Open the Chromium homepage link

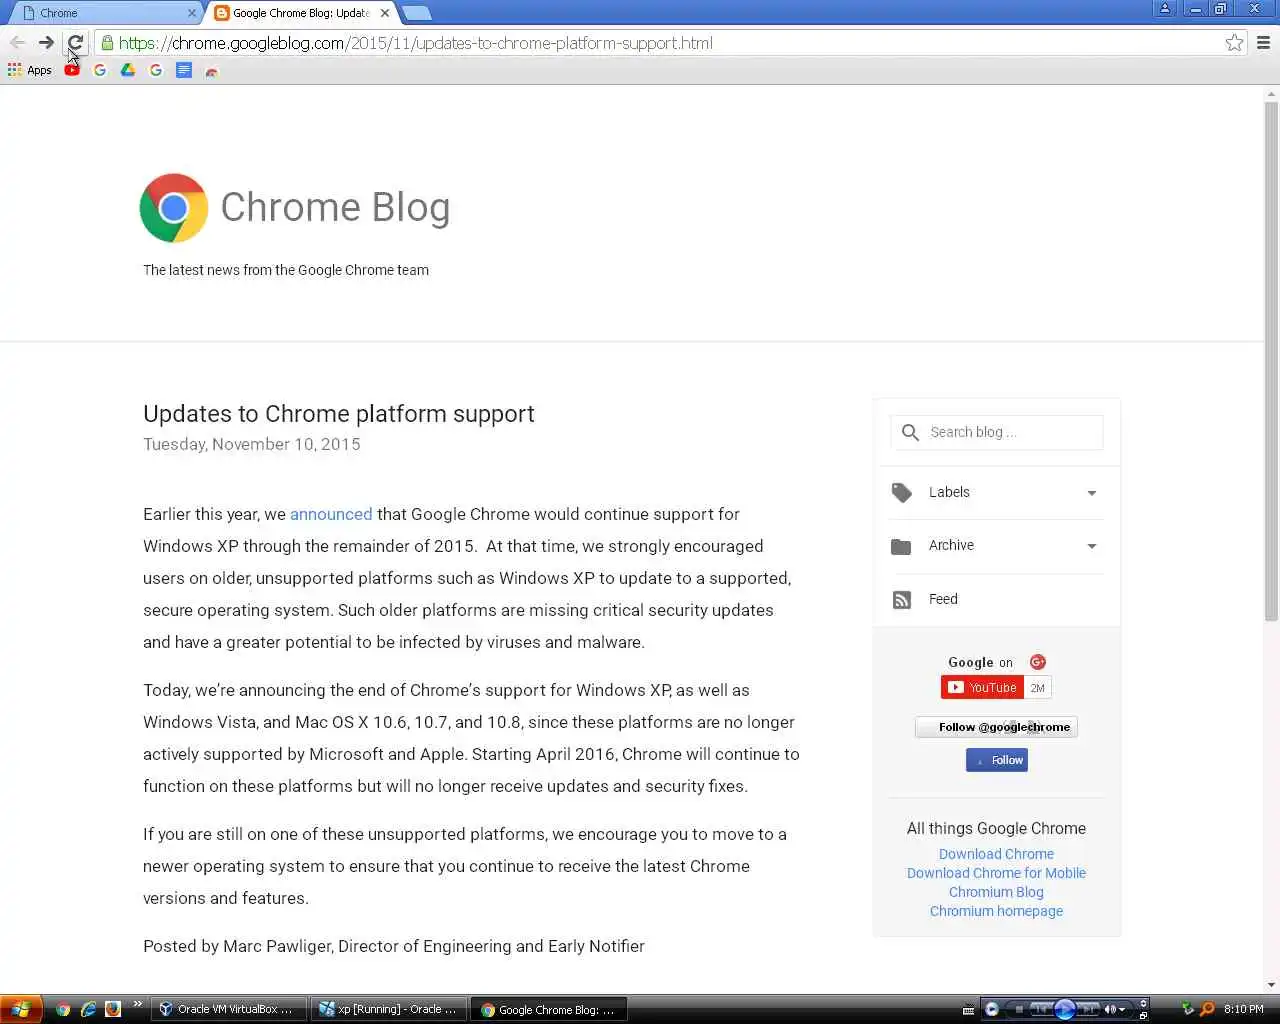click(996, 911)
